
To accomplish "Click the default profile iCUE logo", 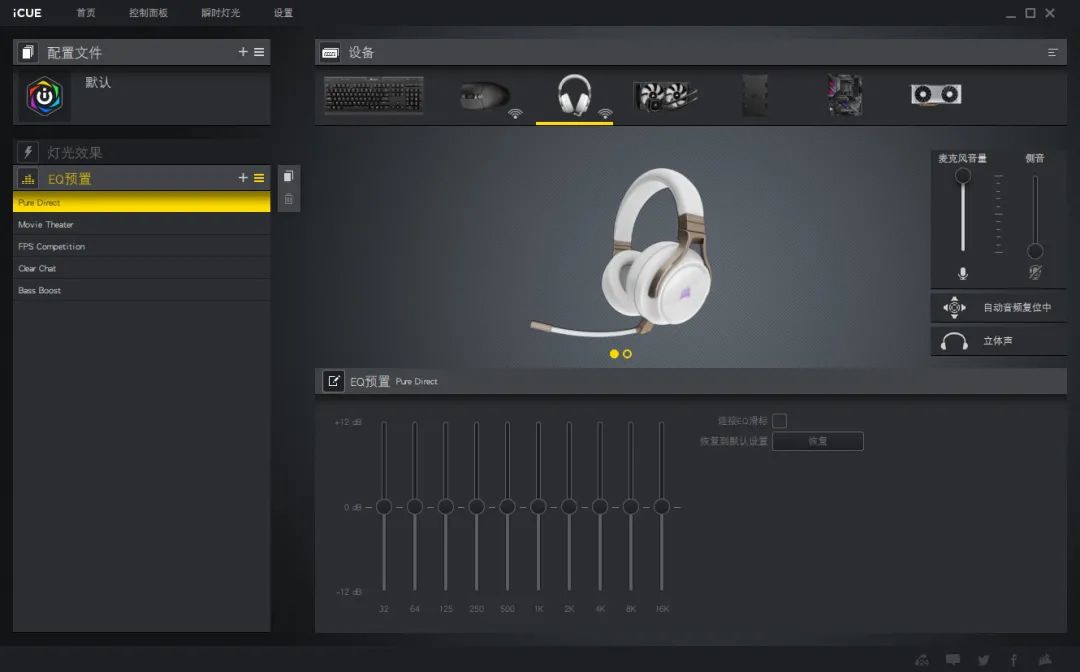I will point(45,96).
